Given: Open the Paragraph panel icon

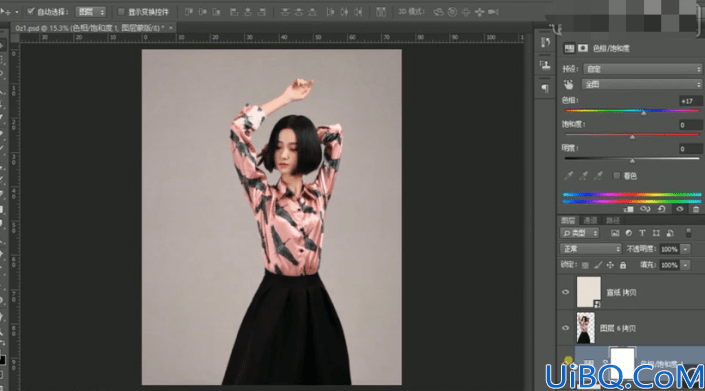Looking at the screenshot, I should click(545, 88).
